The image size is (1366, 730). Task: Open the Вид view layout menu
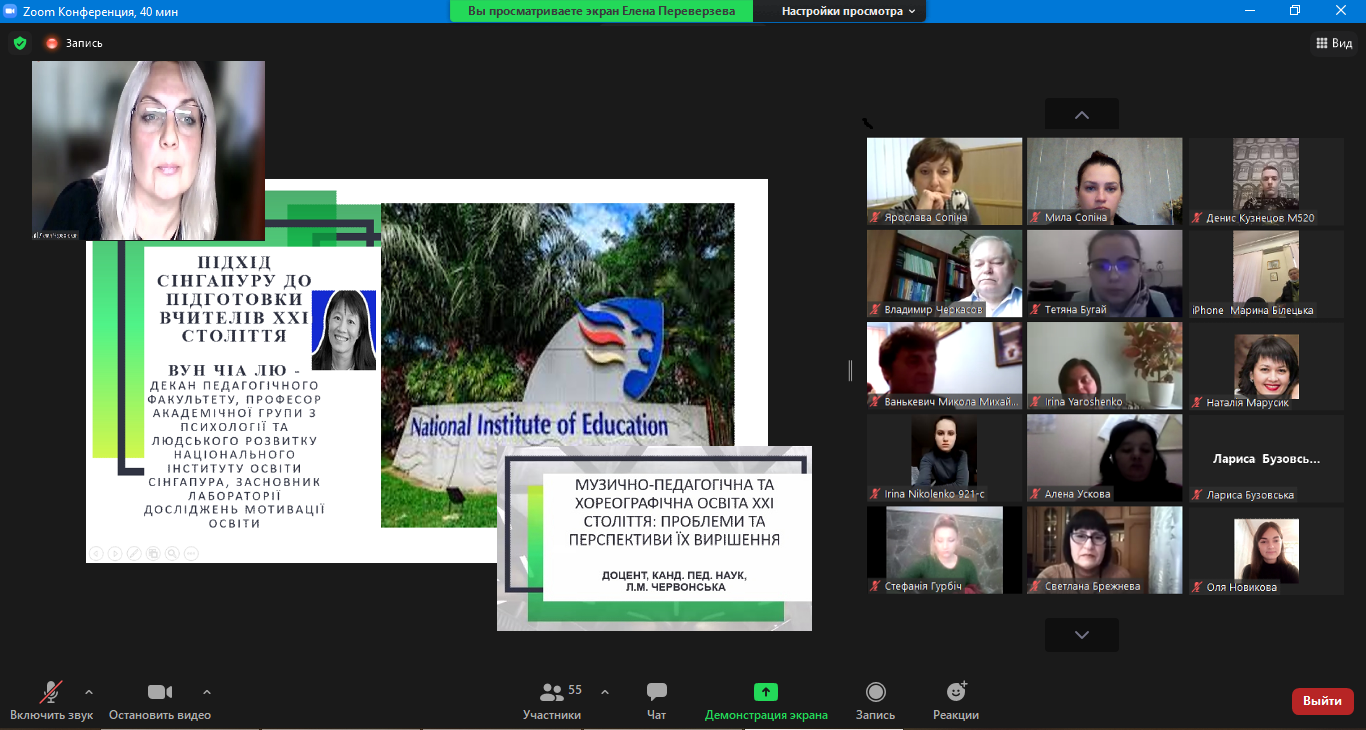tap(1334, 43)
